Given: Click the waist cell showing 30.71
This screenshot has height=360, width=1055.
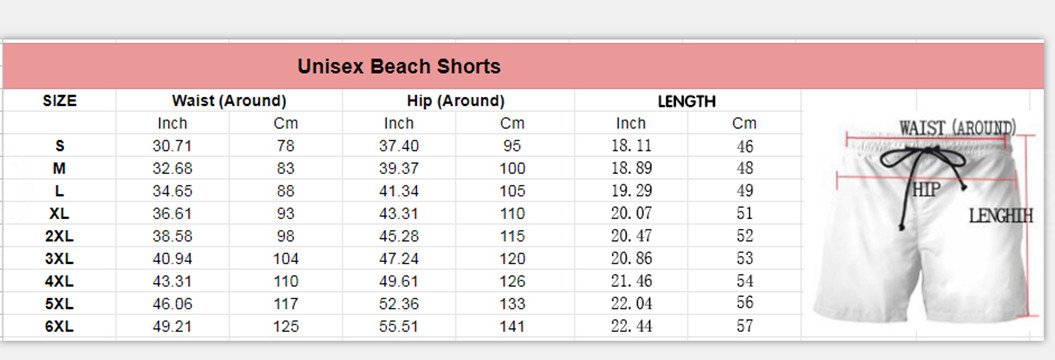Looking at the screenshot, I should (172, 145).
